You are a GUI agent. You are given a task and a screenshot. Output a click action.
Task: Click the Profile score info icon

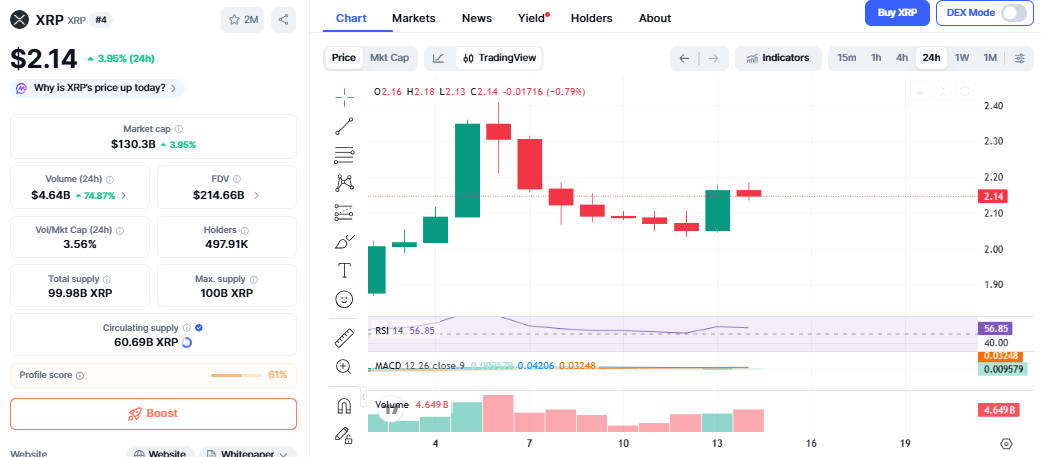(80, 376)
